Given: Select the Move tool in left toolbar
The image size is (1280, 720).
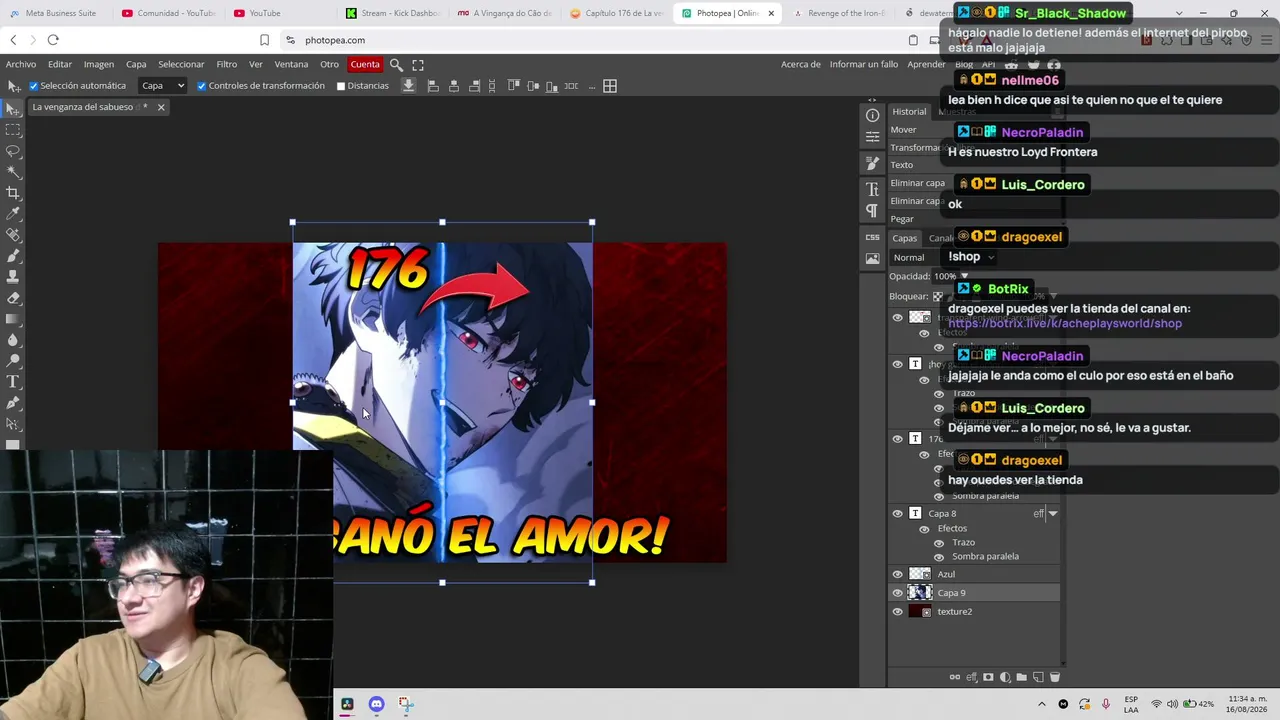Looking at the screenshot, I should click(13, 109).
